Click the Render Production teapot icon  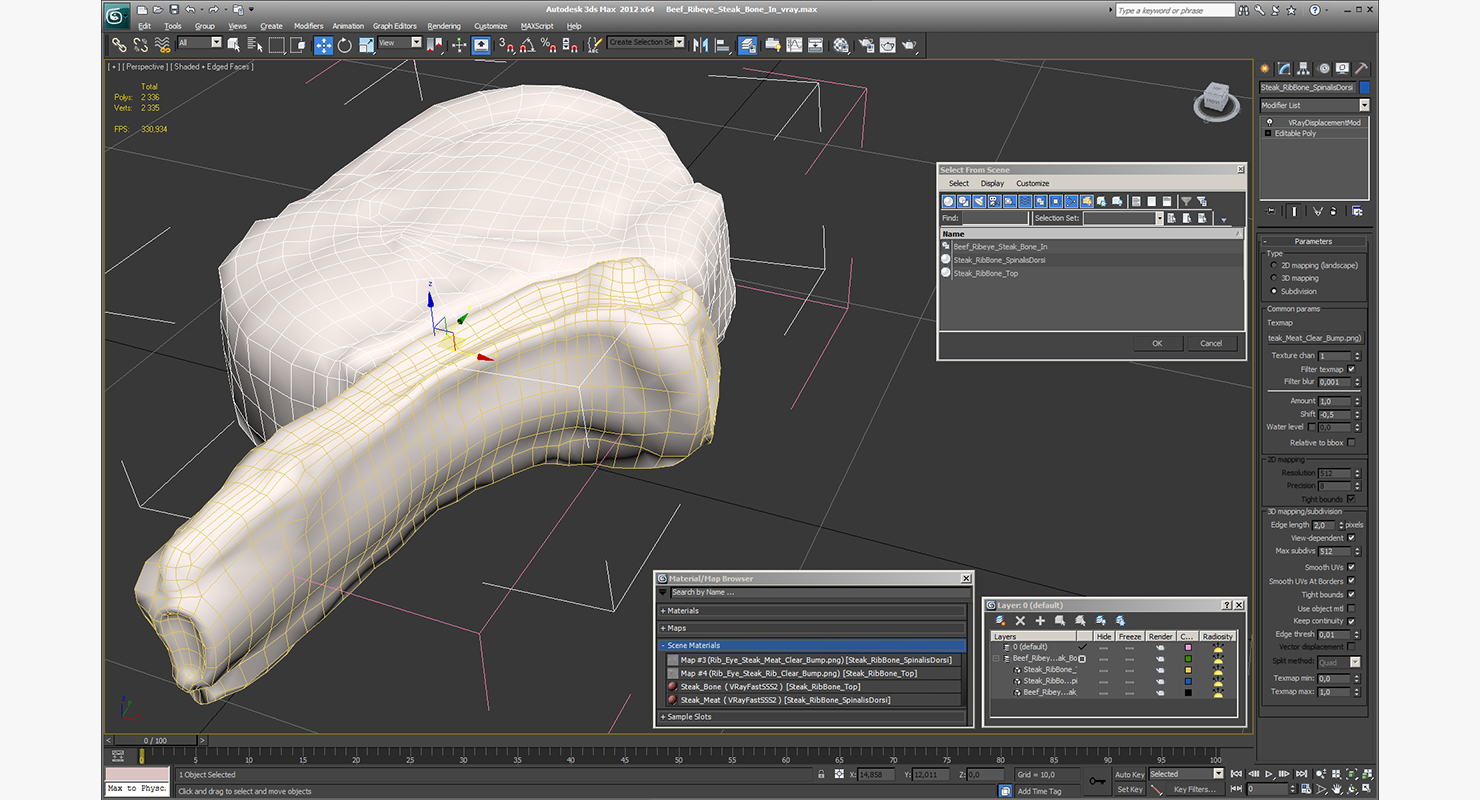909,45
